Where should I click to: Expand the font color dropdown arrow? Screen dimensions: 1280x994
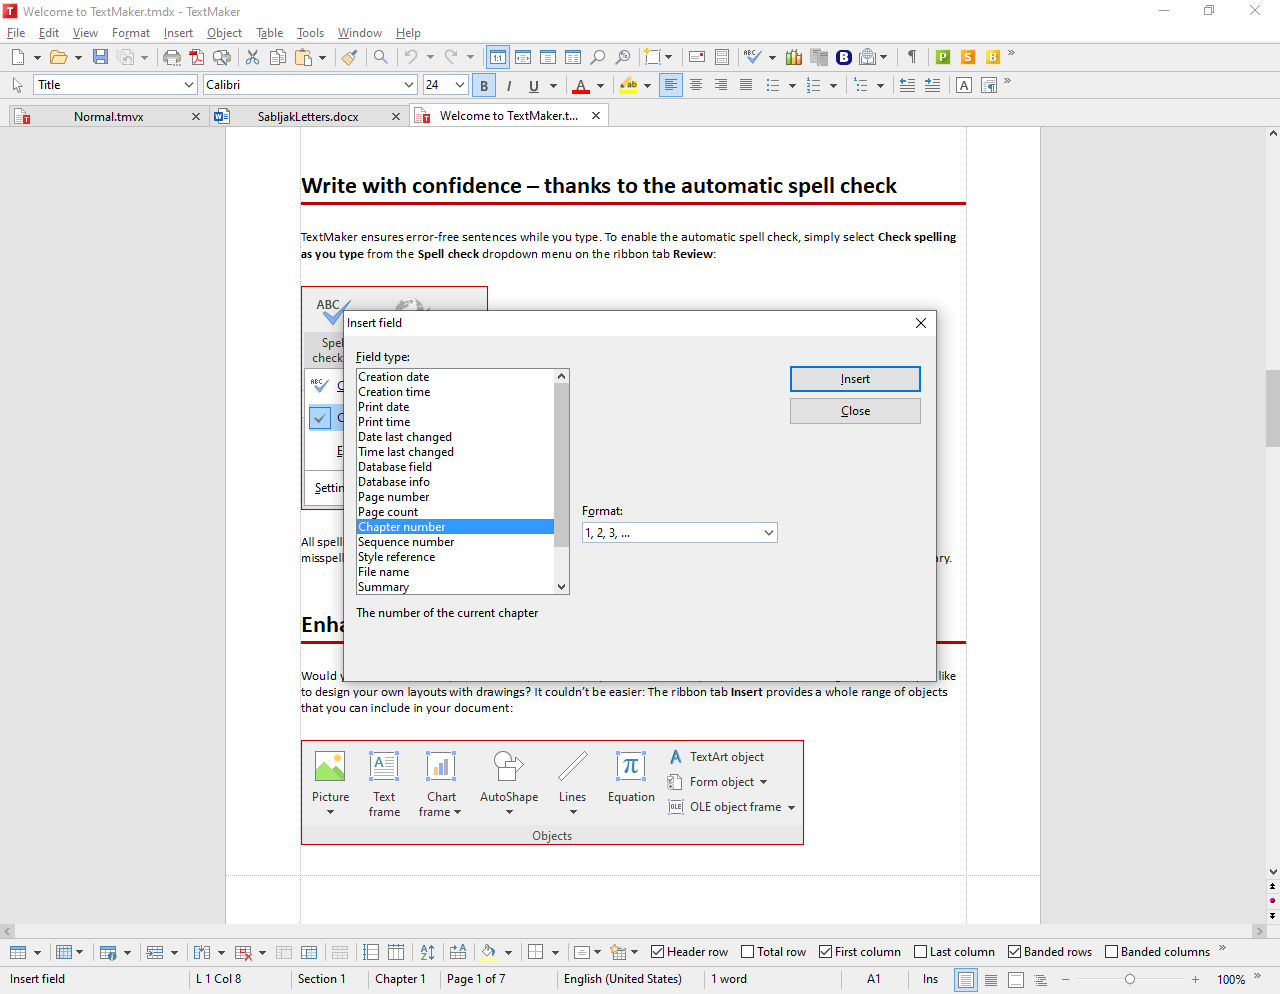[x=600, y=86]
